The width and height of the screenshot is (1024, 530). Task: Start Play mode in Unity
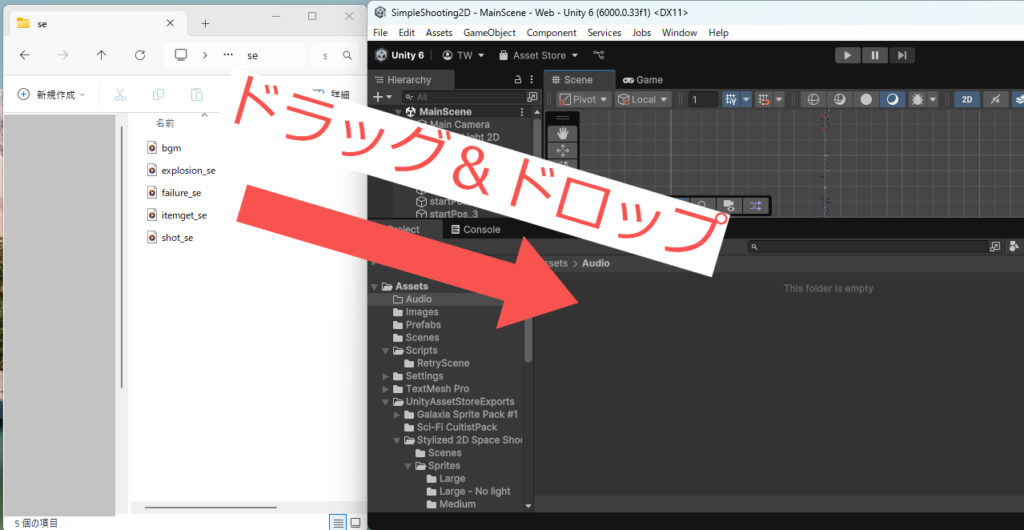coord(848,55)
